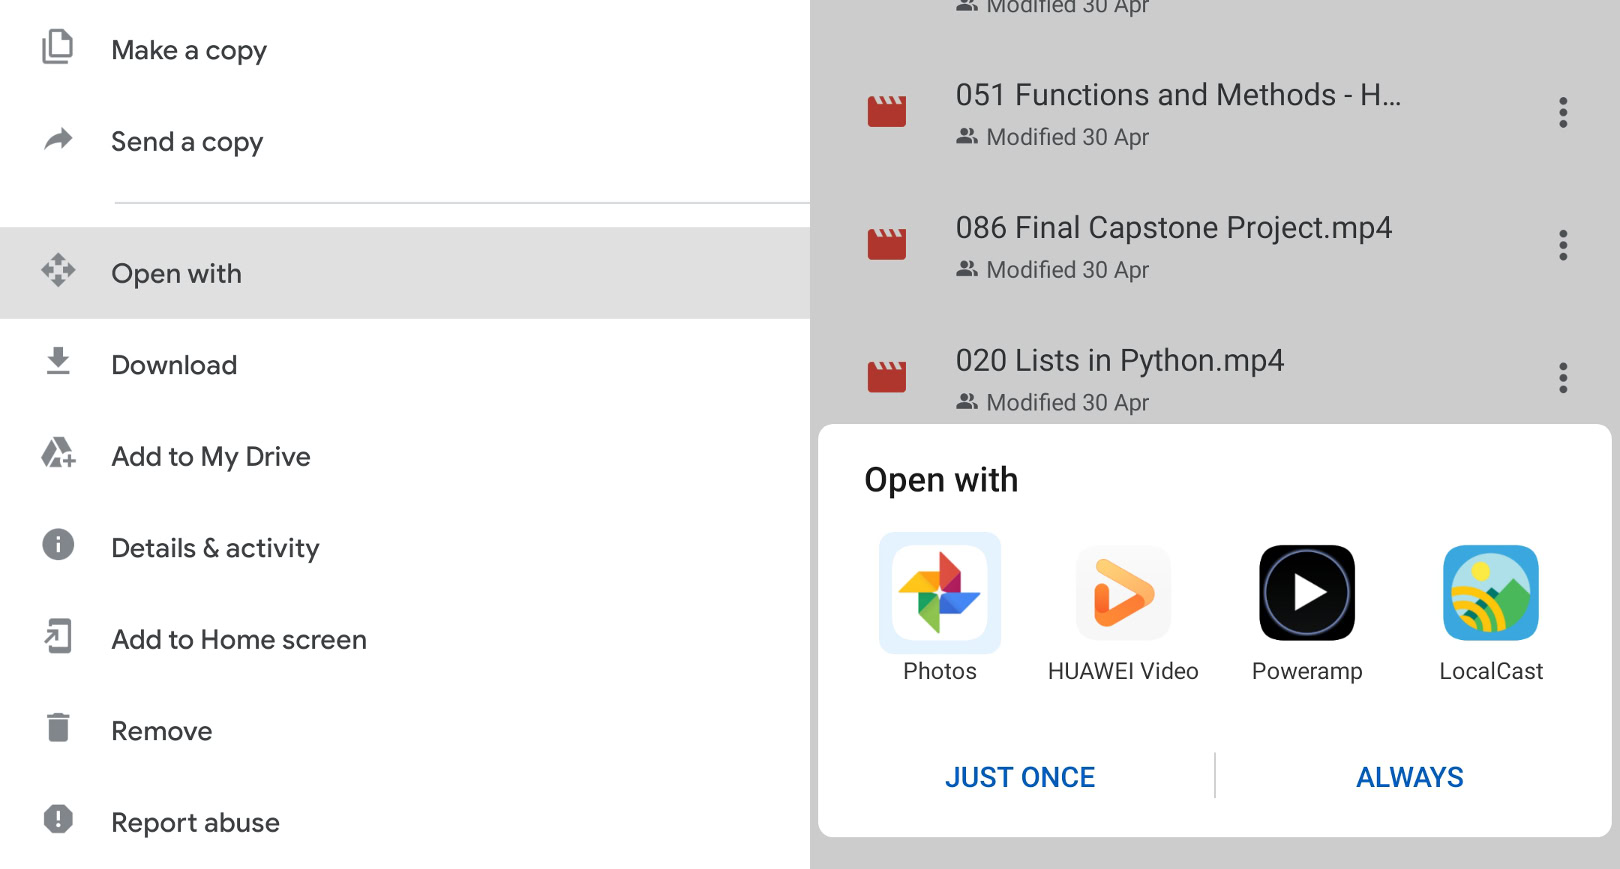
Task: Open more options for 051 Functions video
Action: (1562, 112)
